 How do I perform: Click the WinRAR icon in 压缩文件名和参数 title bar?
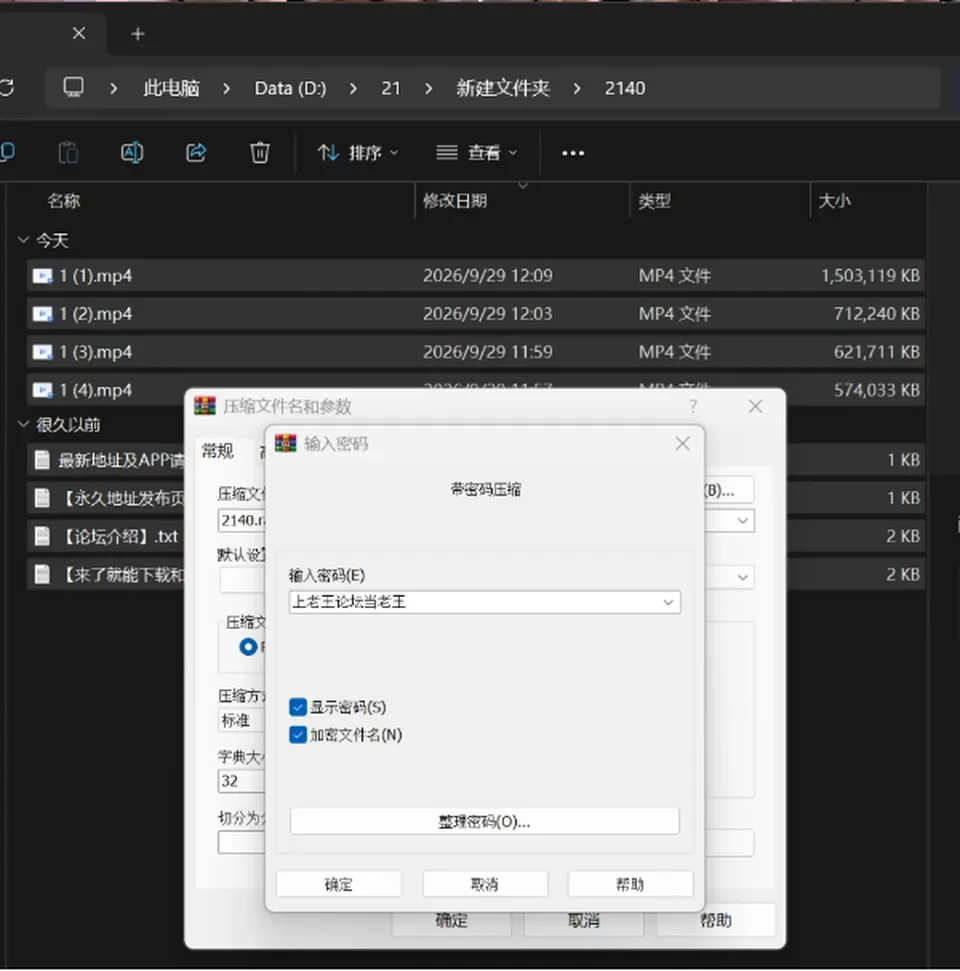[x=205, y=406]
